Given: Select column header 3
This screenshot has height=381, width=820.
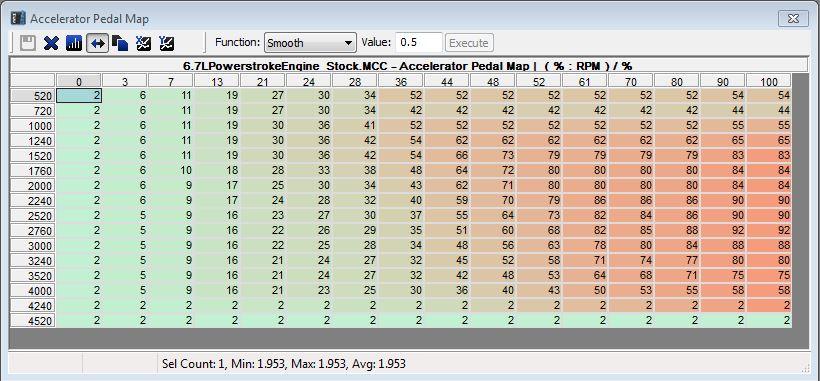Looking at the screenshot, I should coord(124,81).
